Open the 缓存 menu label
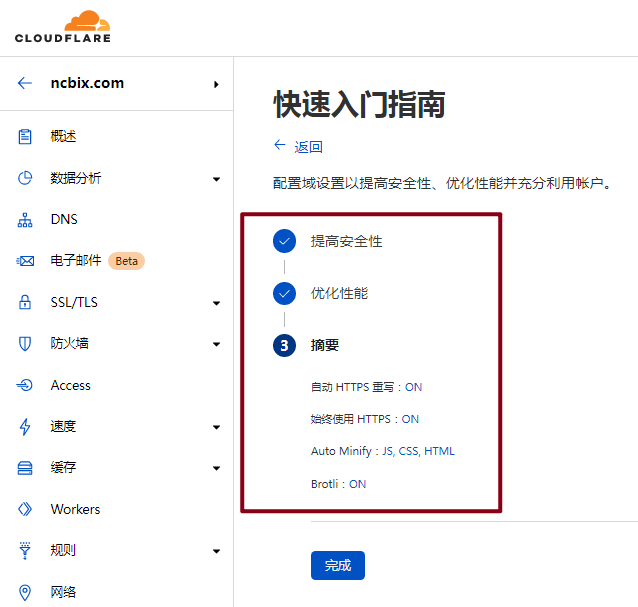 point(63,467)
